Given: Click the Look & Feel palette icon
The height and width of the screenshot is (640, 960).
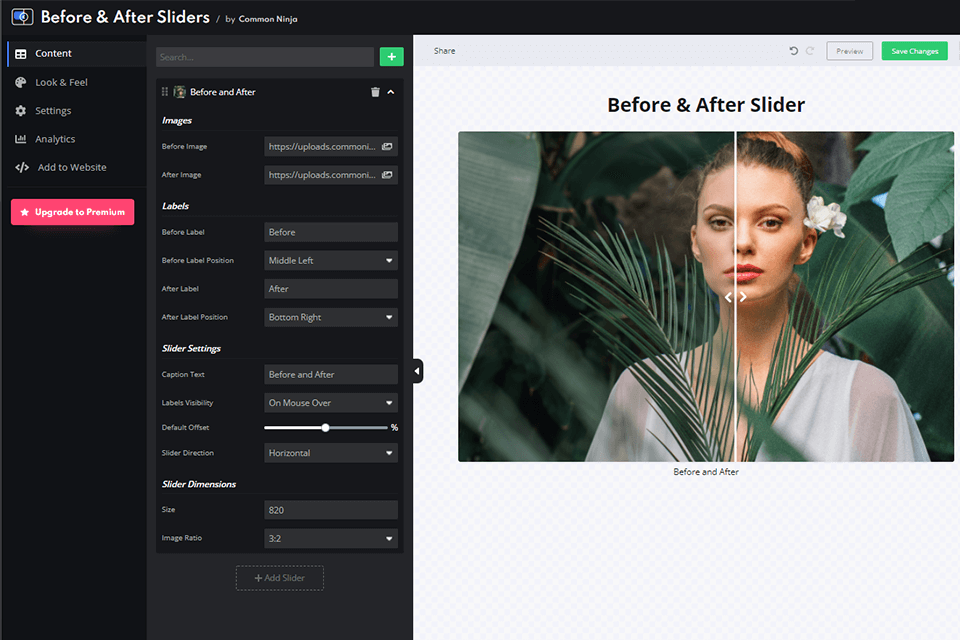Looking at the screenshot, I should [x=21, y=82].
